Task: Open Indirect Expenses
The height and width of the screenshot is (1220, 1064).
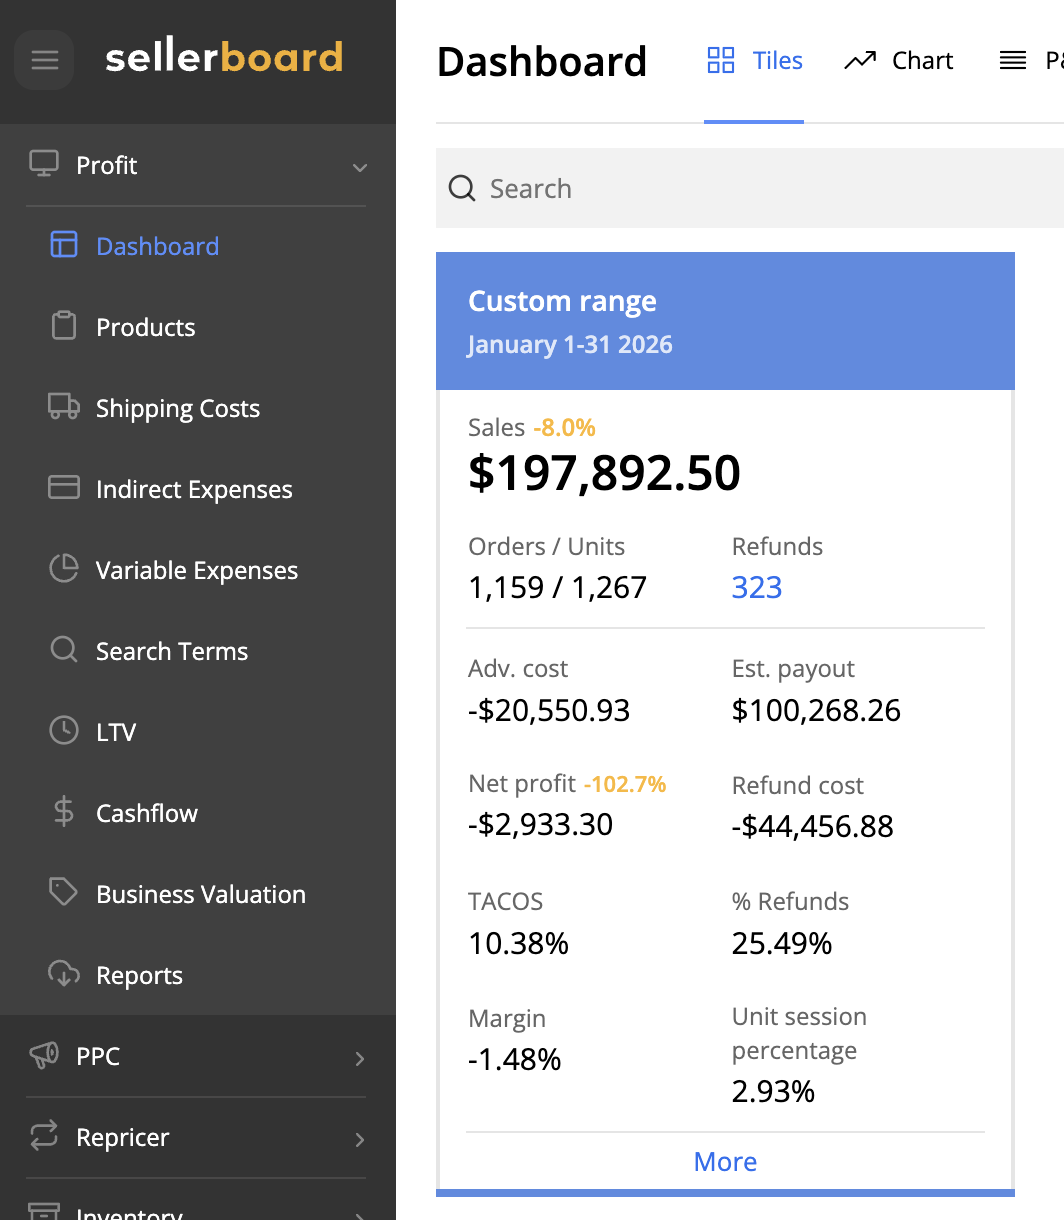Action: pos(194,489)
